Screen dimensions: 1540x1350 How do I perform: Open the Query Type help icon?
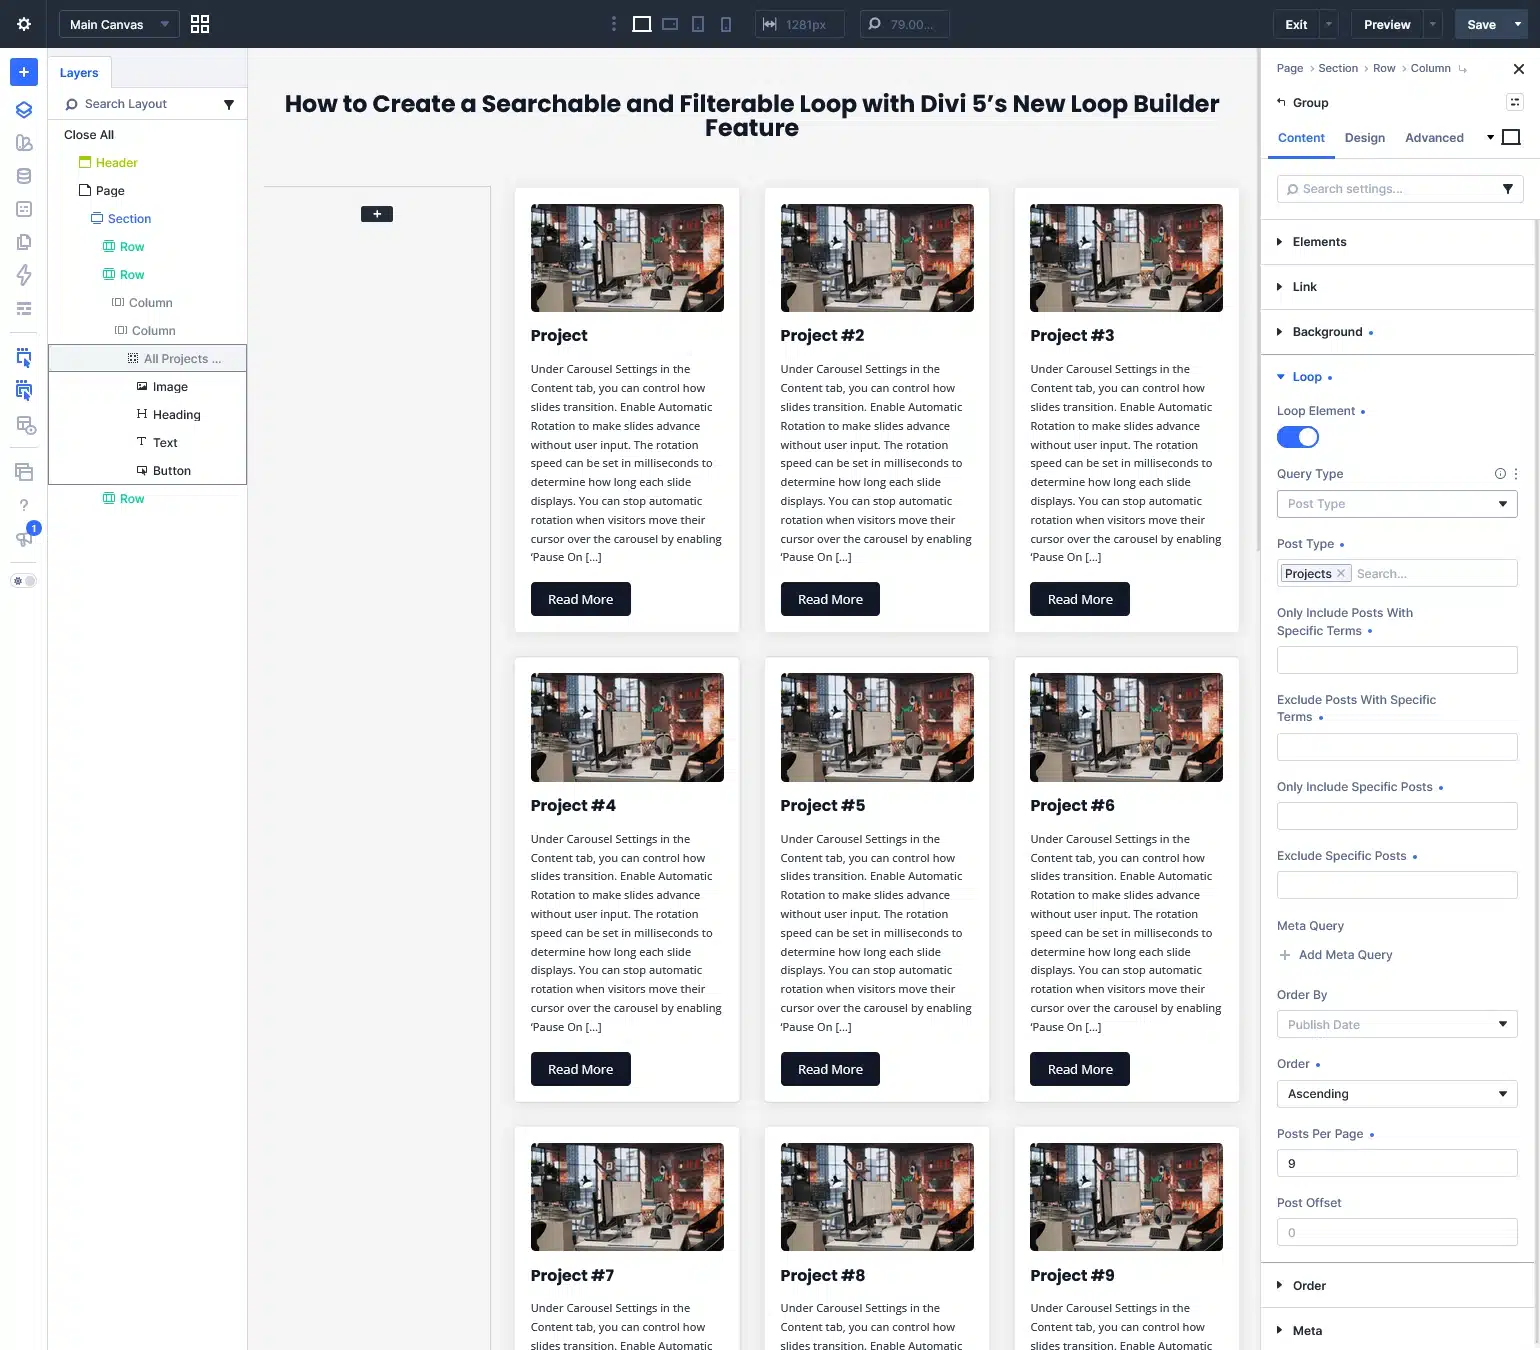(1500, 474)
